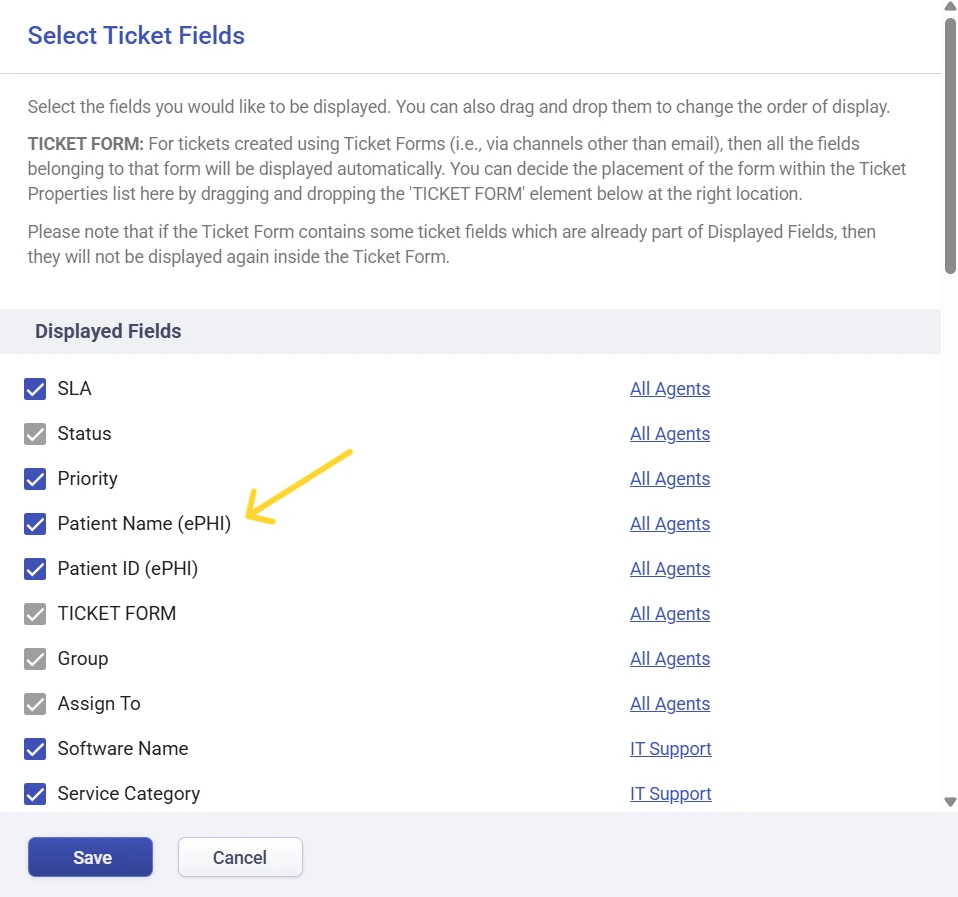Select the Patient ID (ePHI) label
The image size is (958, 897).
click(x=128, y=569)
